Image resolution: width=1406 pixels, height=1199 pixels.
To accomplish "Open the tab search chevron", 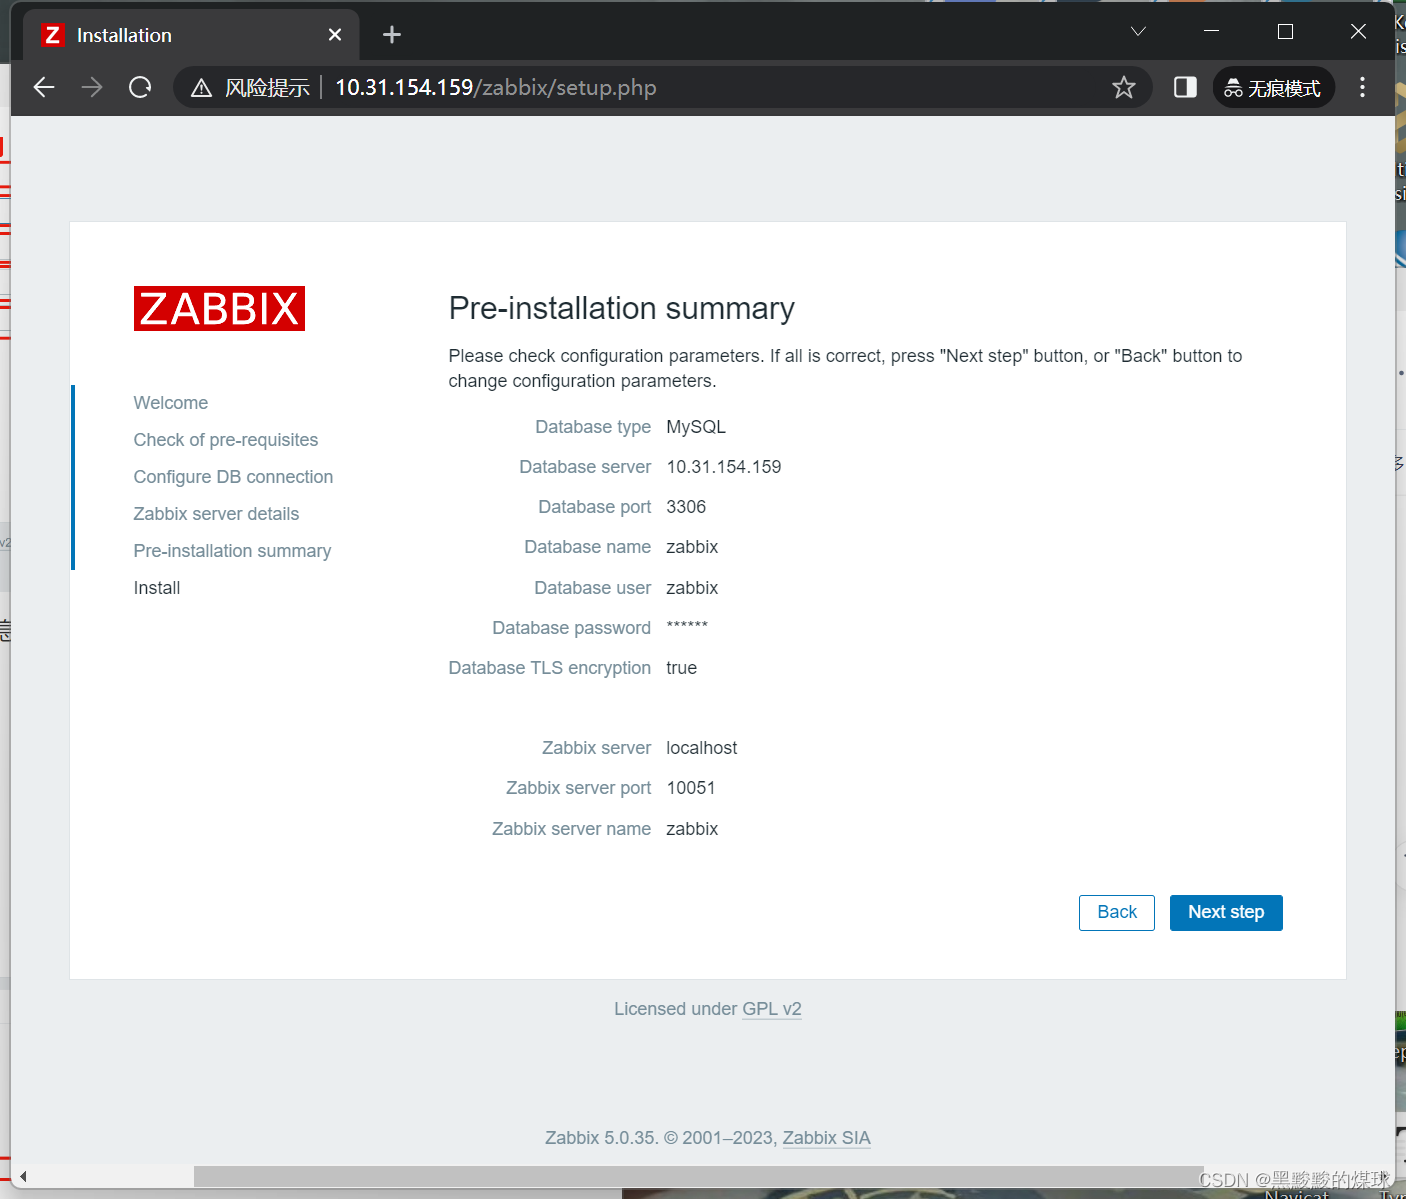I will point(1137,31).
